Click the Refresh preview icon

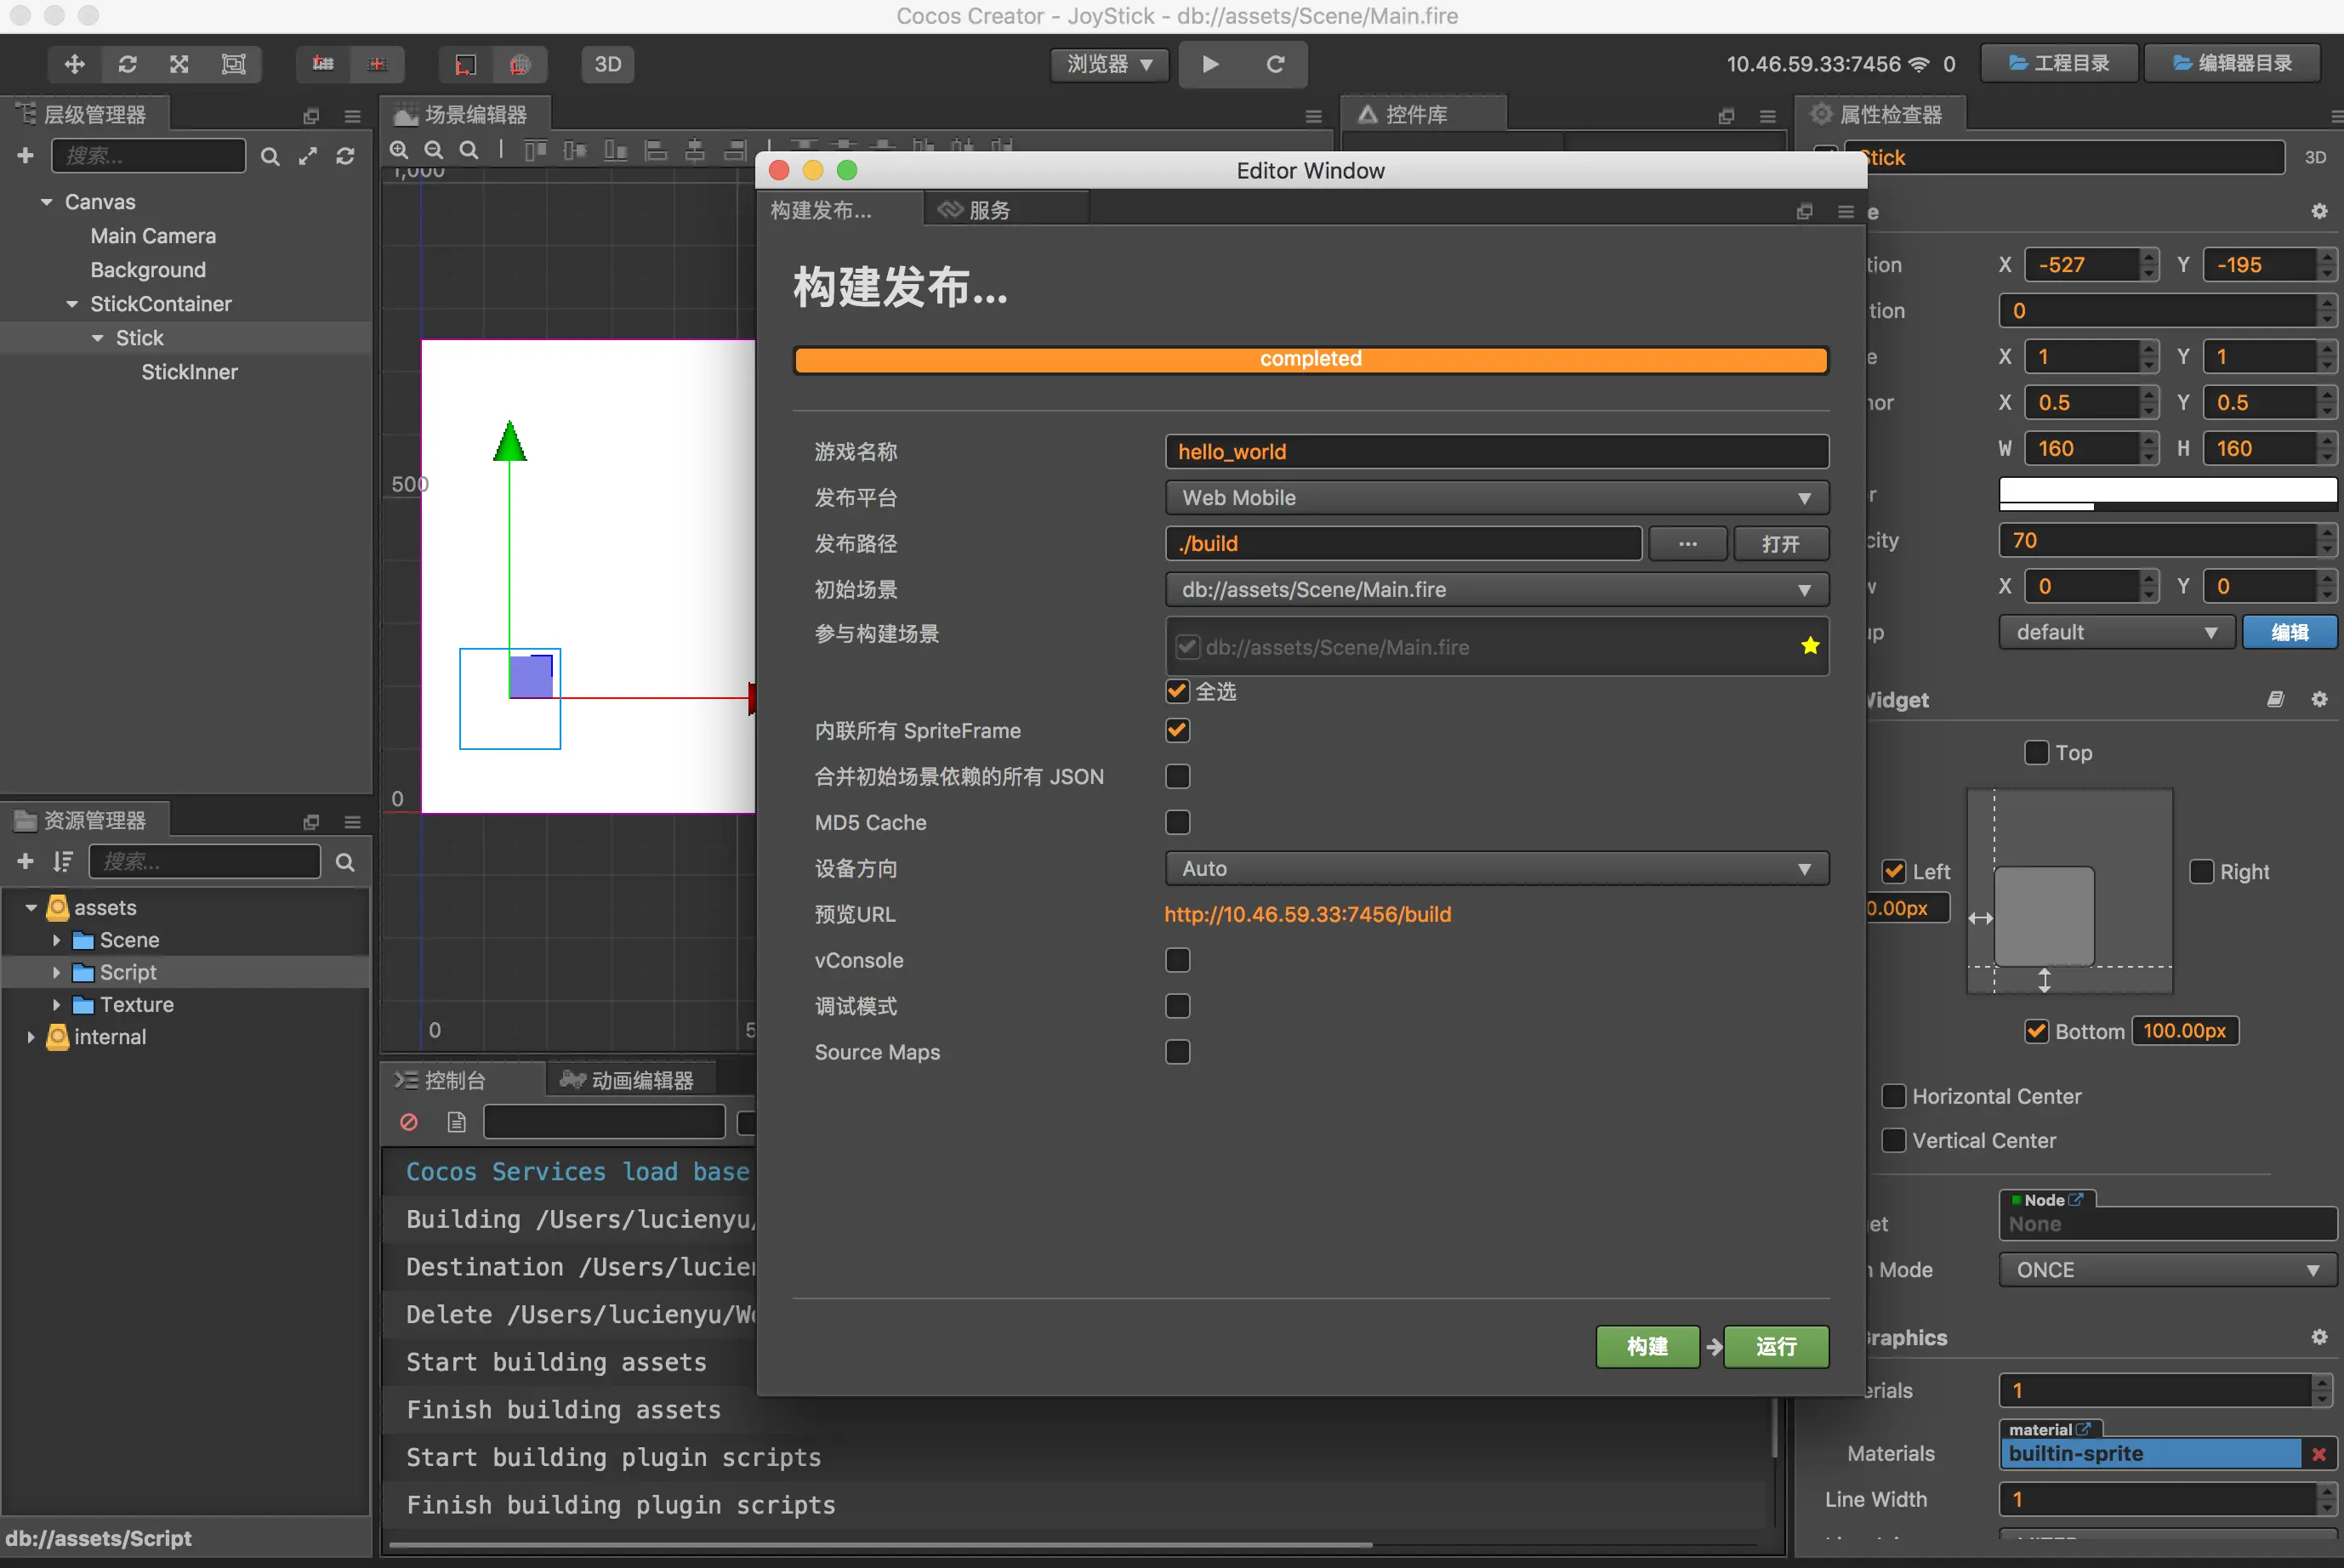(x=1275, y=64)
